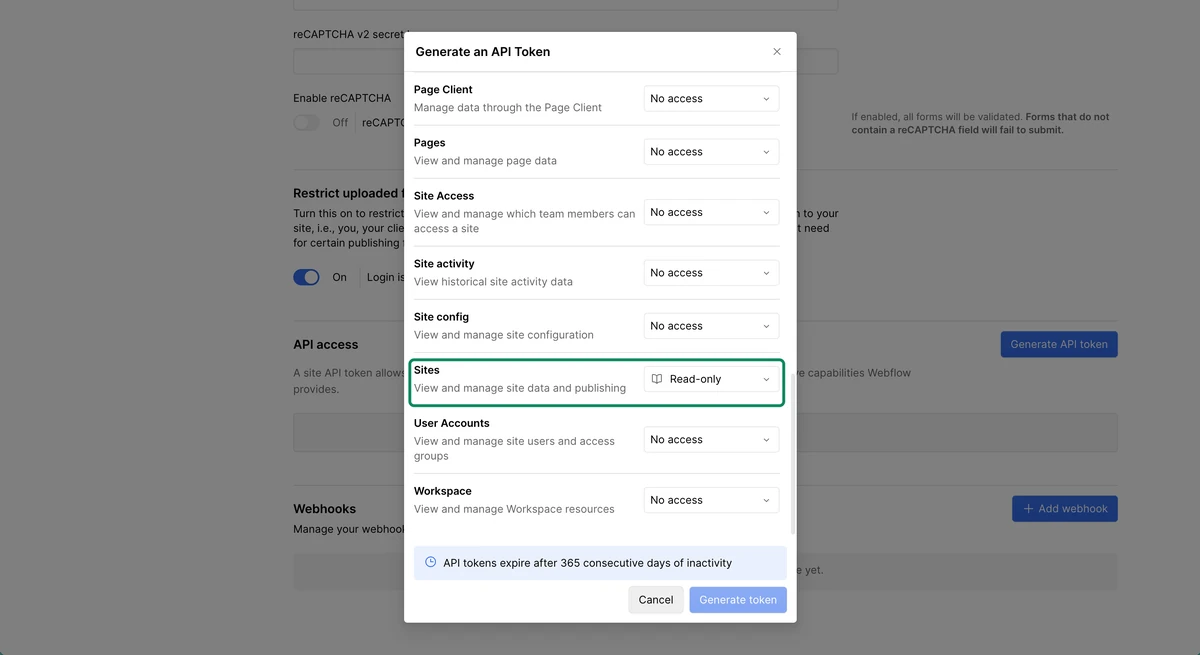This screenshot has width=1200, height=655.
Task: Click the Page Client label
Action: (443, 90)
